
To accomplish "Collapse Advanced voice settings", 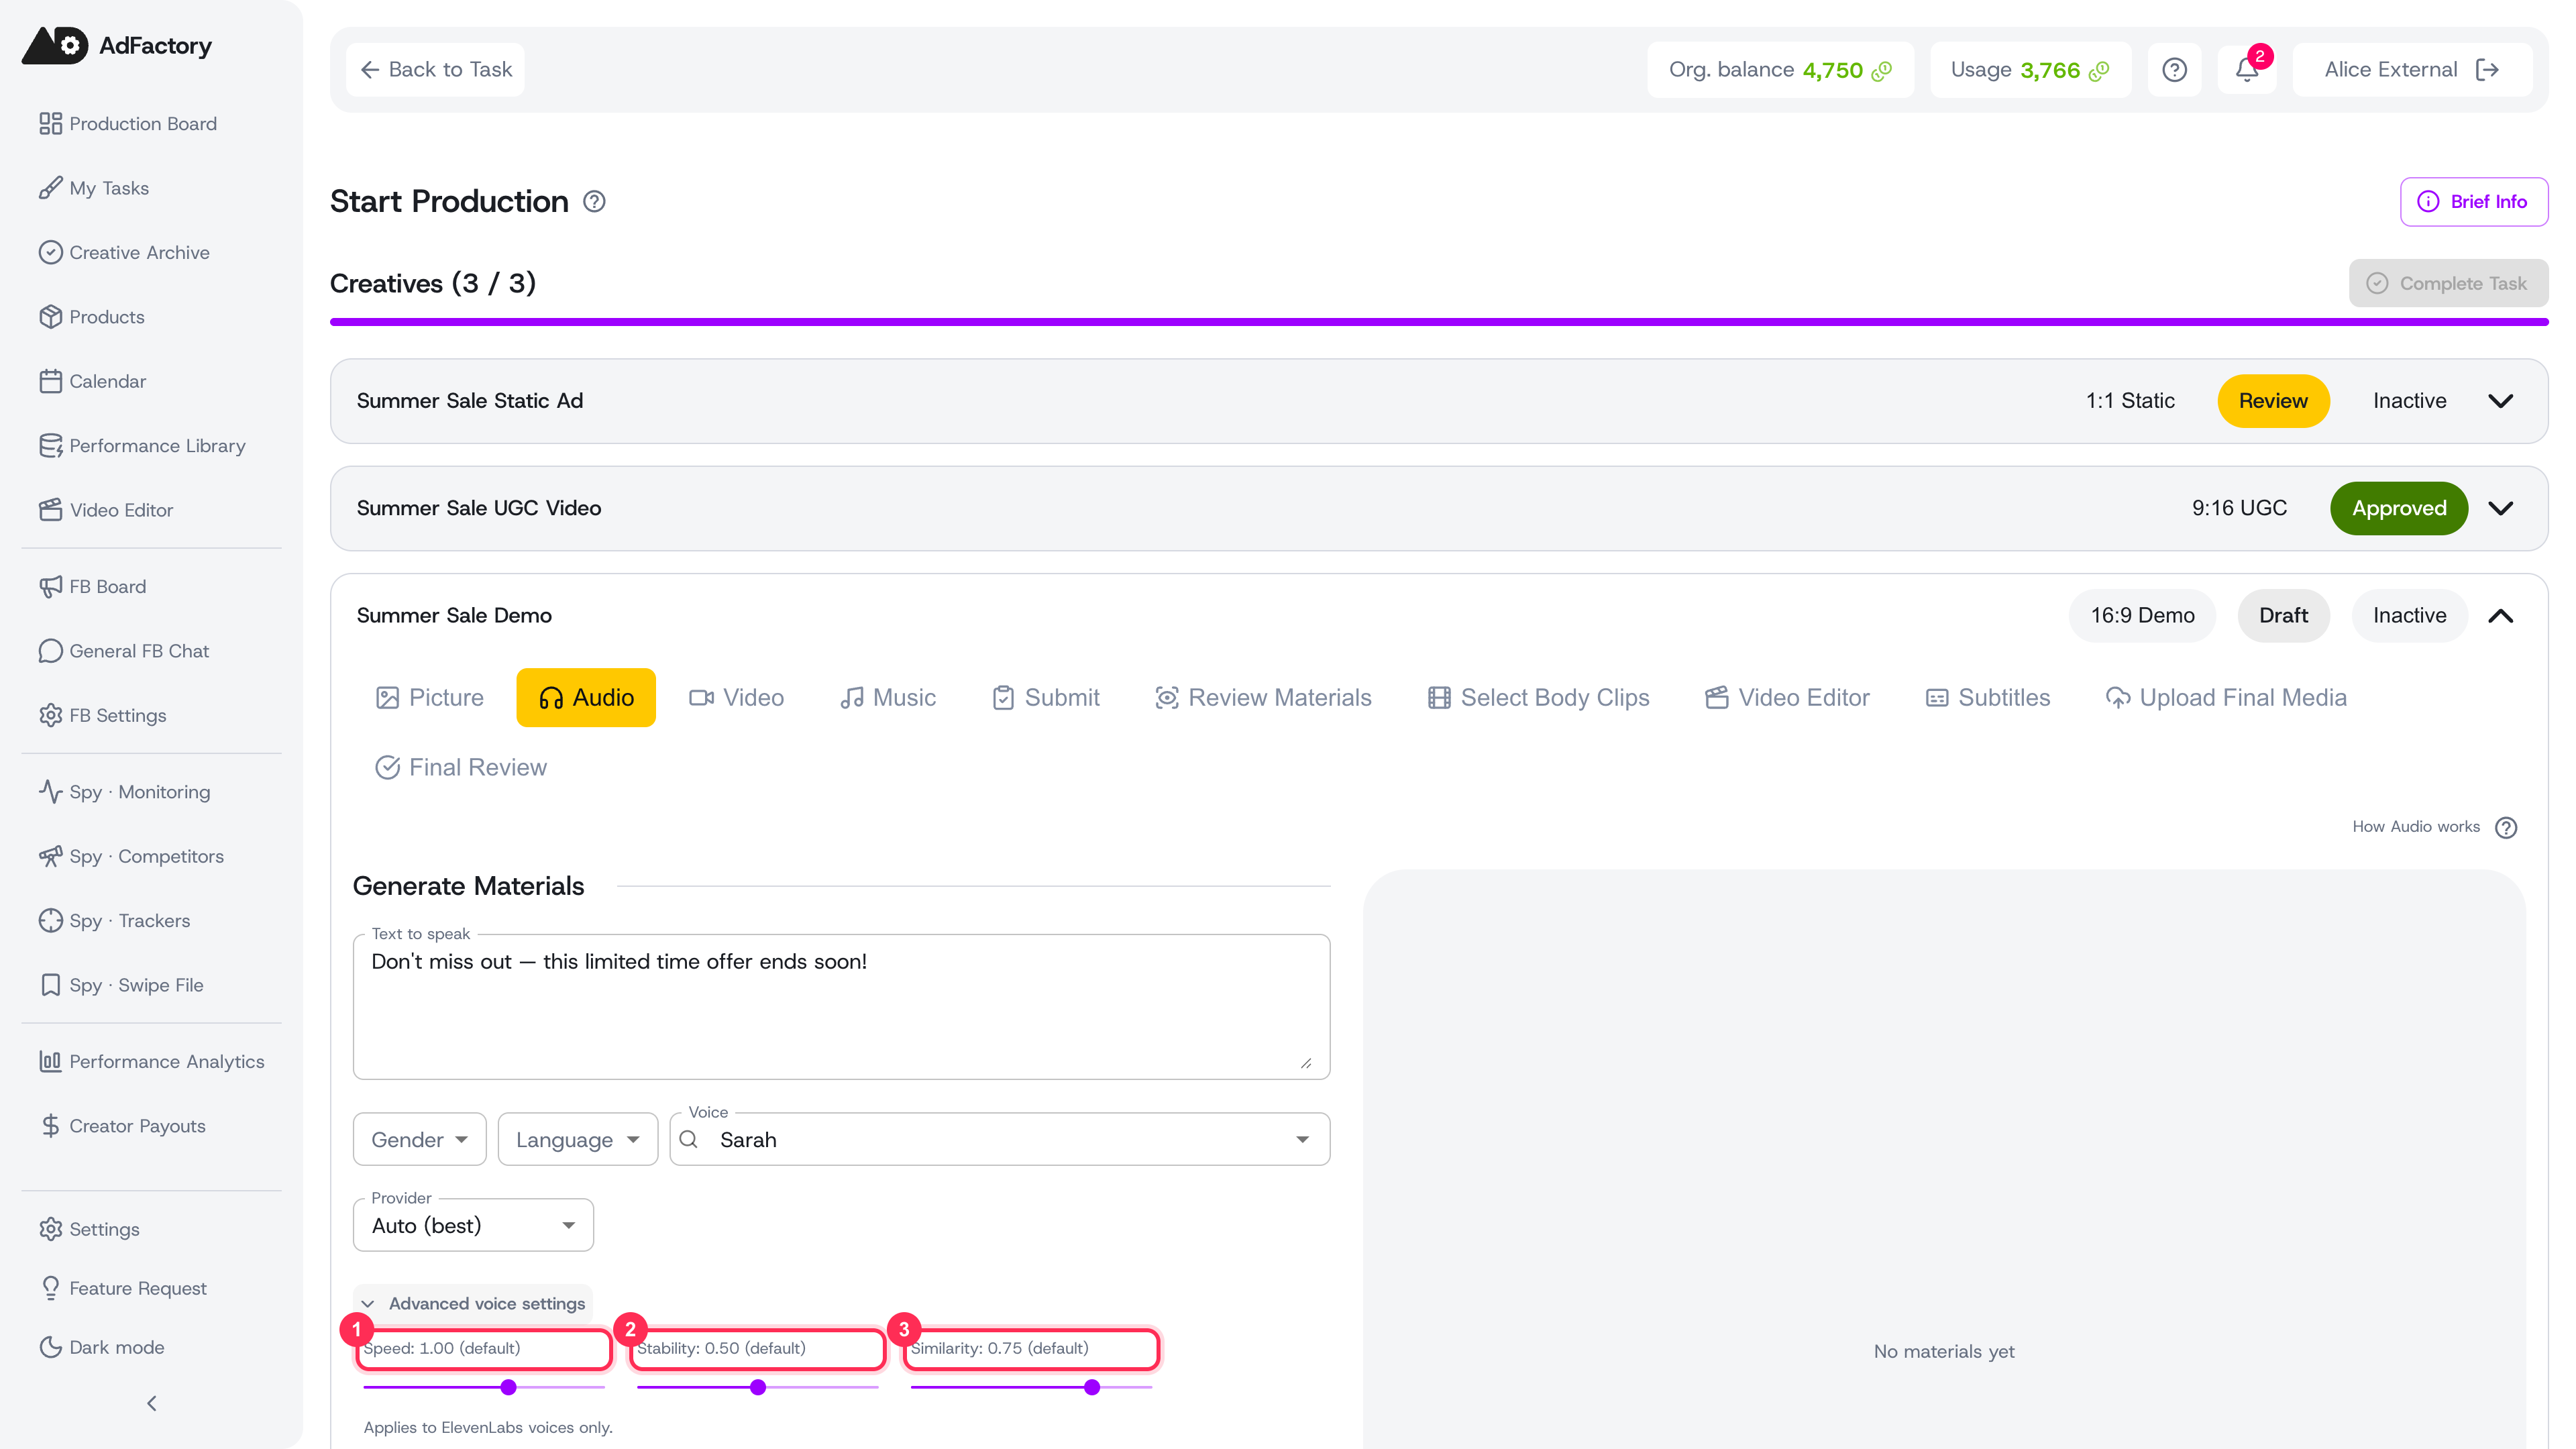I will [473, 1303].
